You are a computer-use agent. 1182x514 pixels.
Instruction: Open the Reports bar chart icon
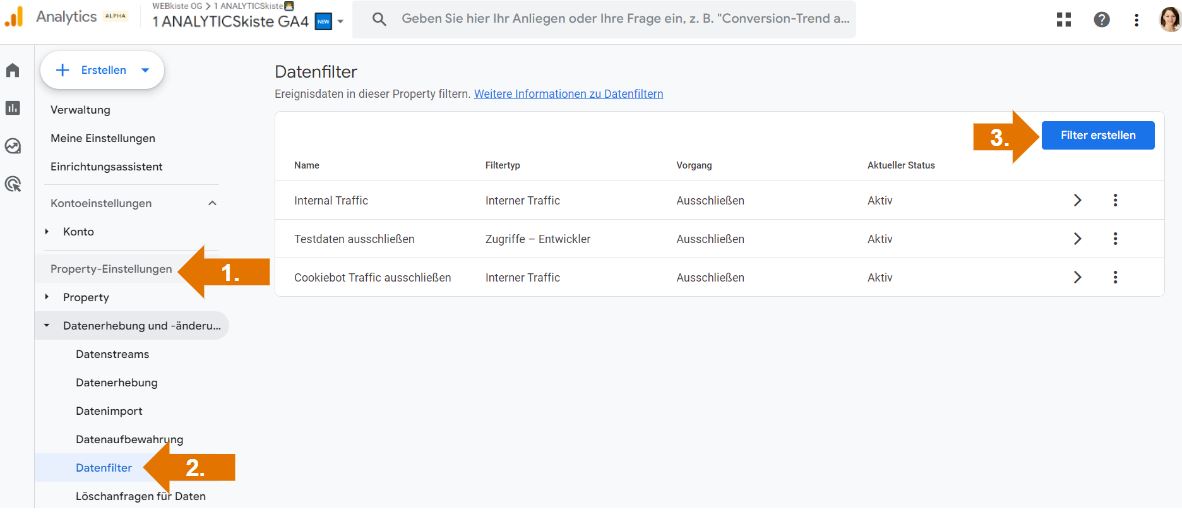(x=13, y=108)
